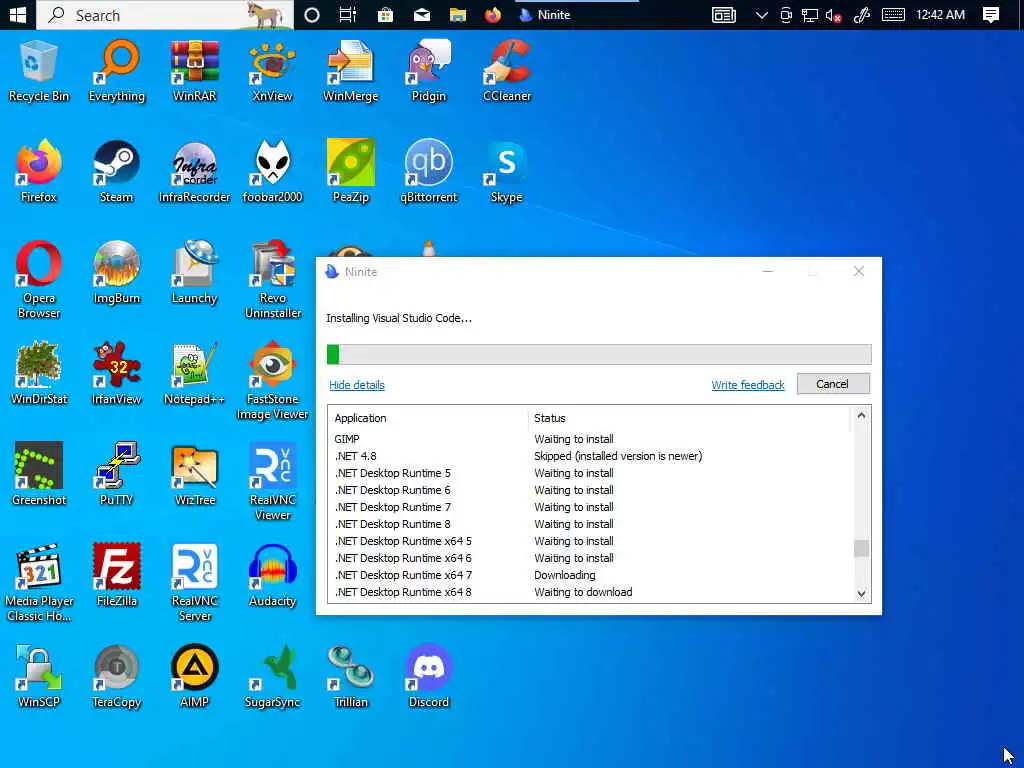Image resolution: width=1024 pixels, height=768 pixels.
Task: Select the FileZilla desktop icon
Action: tap(116, 576)
